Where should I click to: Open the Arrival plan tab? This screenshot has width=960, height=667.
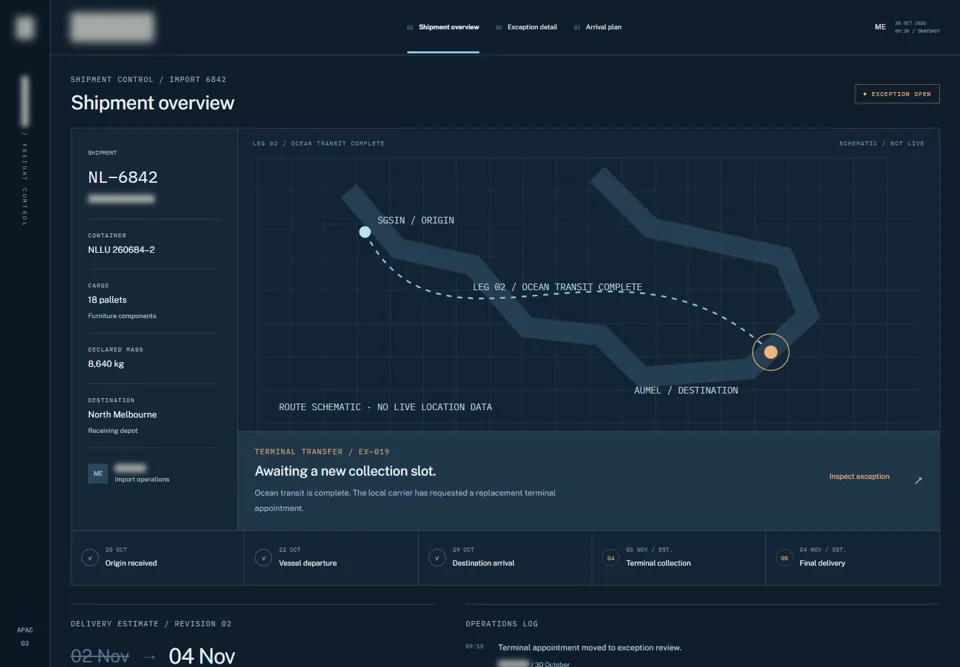[x=598, y=27]
